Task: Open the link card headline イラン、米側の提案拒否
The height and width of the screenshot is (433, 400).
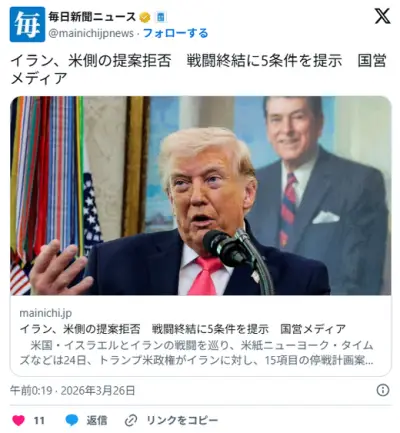Action: [x=183, y=329]
